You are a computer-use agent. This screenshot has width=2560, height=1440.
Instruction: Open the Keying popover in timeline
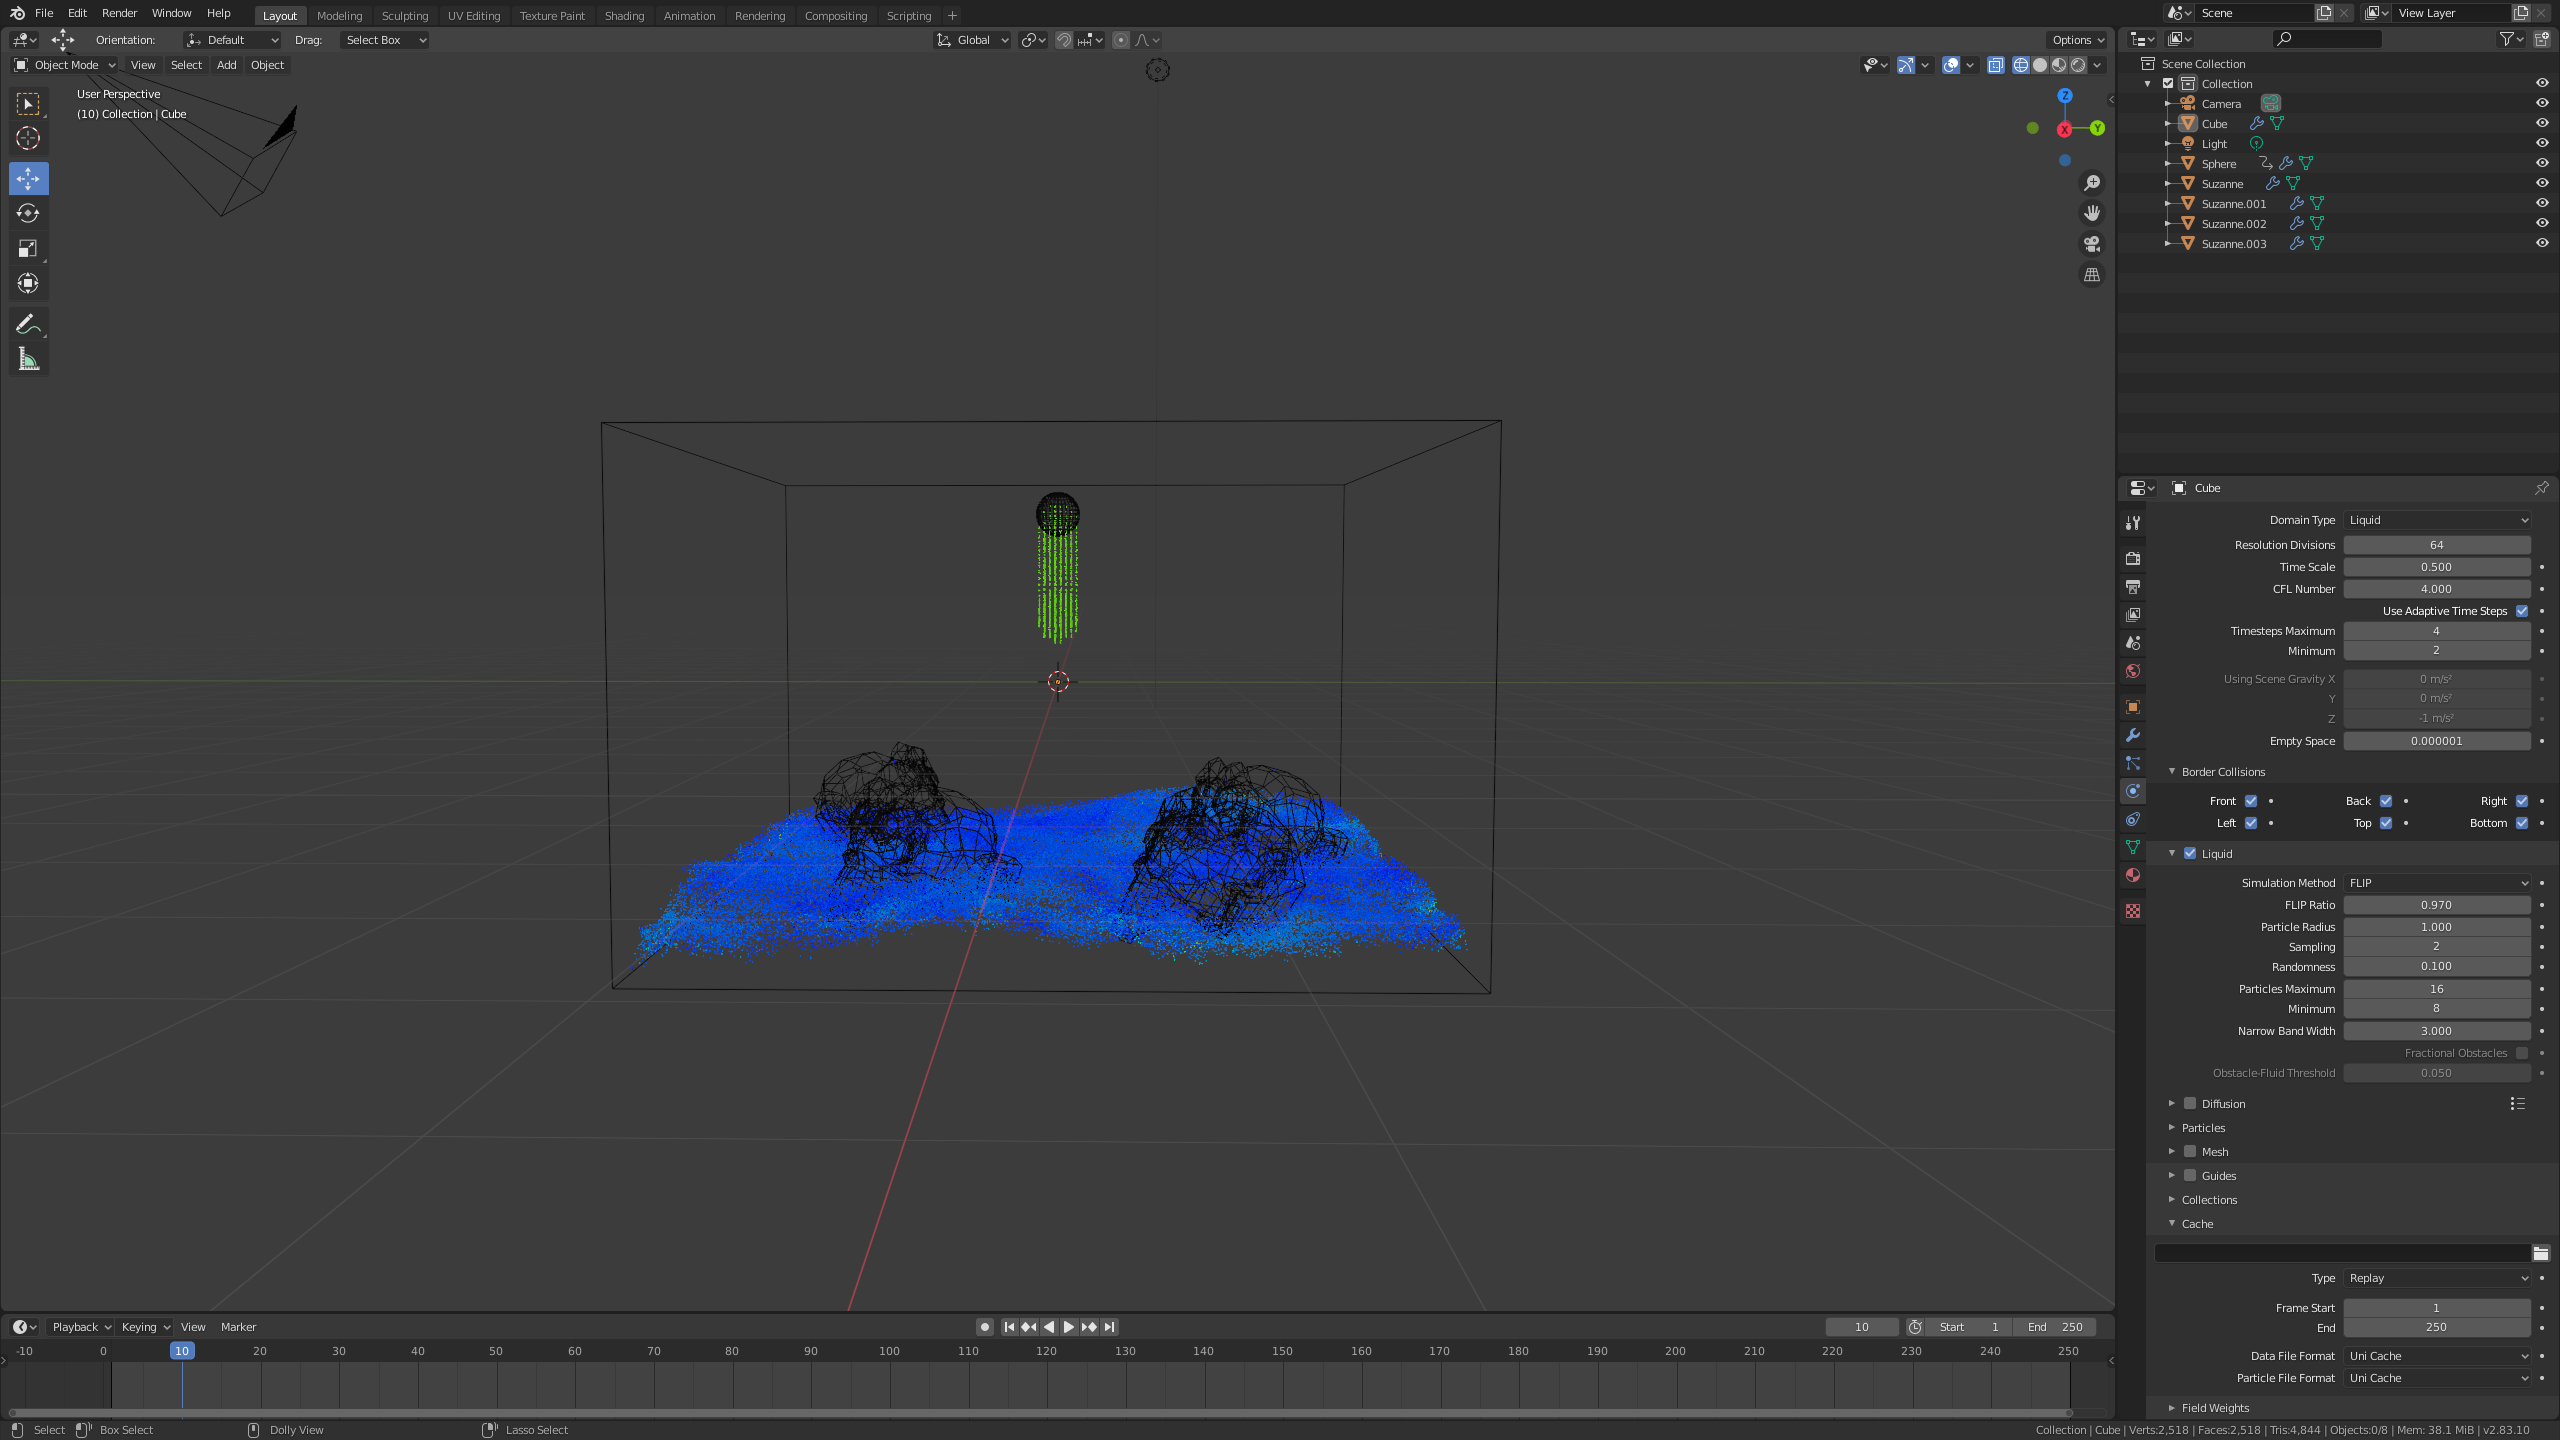click(145, 1327)
